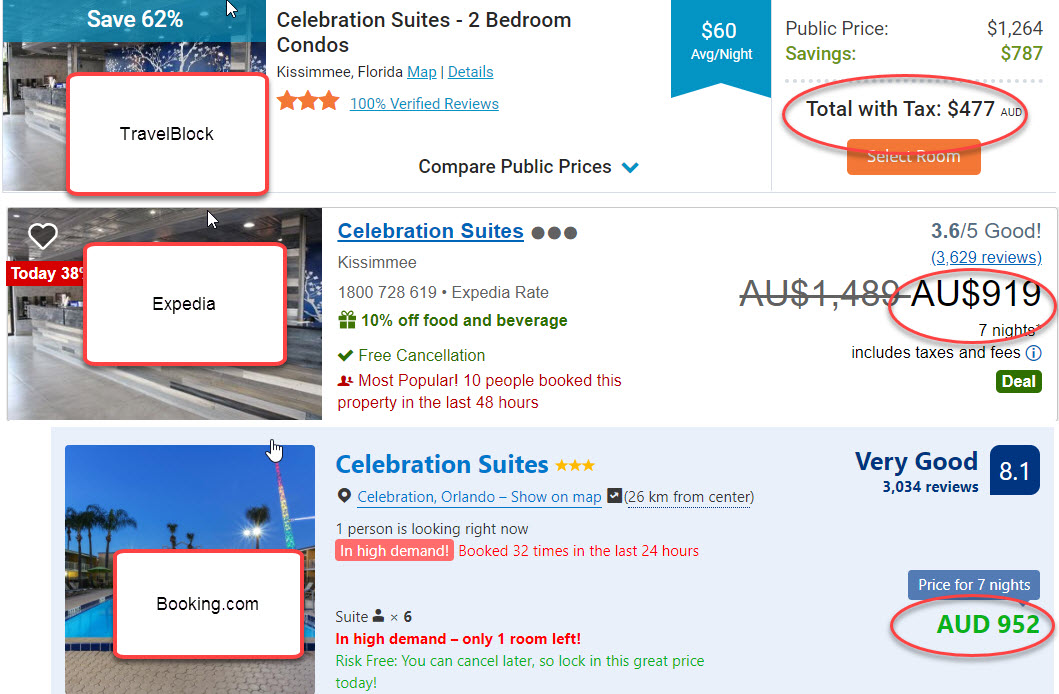The height and width of the screenshot is (694, 1059).
Task: Click the 8.1 review score badge
Action: [1014, 471]
